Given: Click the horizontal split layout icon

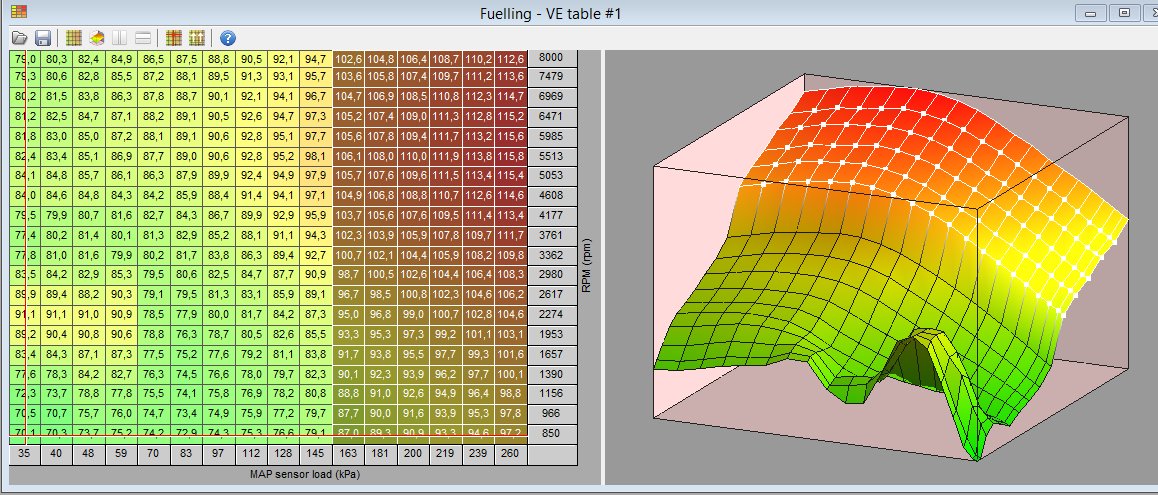Looking at the screenshot, I should coord(143,38).
